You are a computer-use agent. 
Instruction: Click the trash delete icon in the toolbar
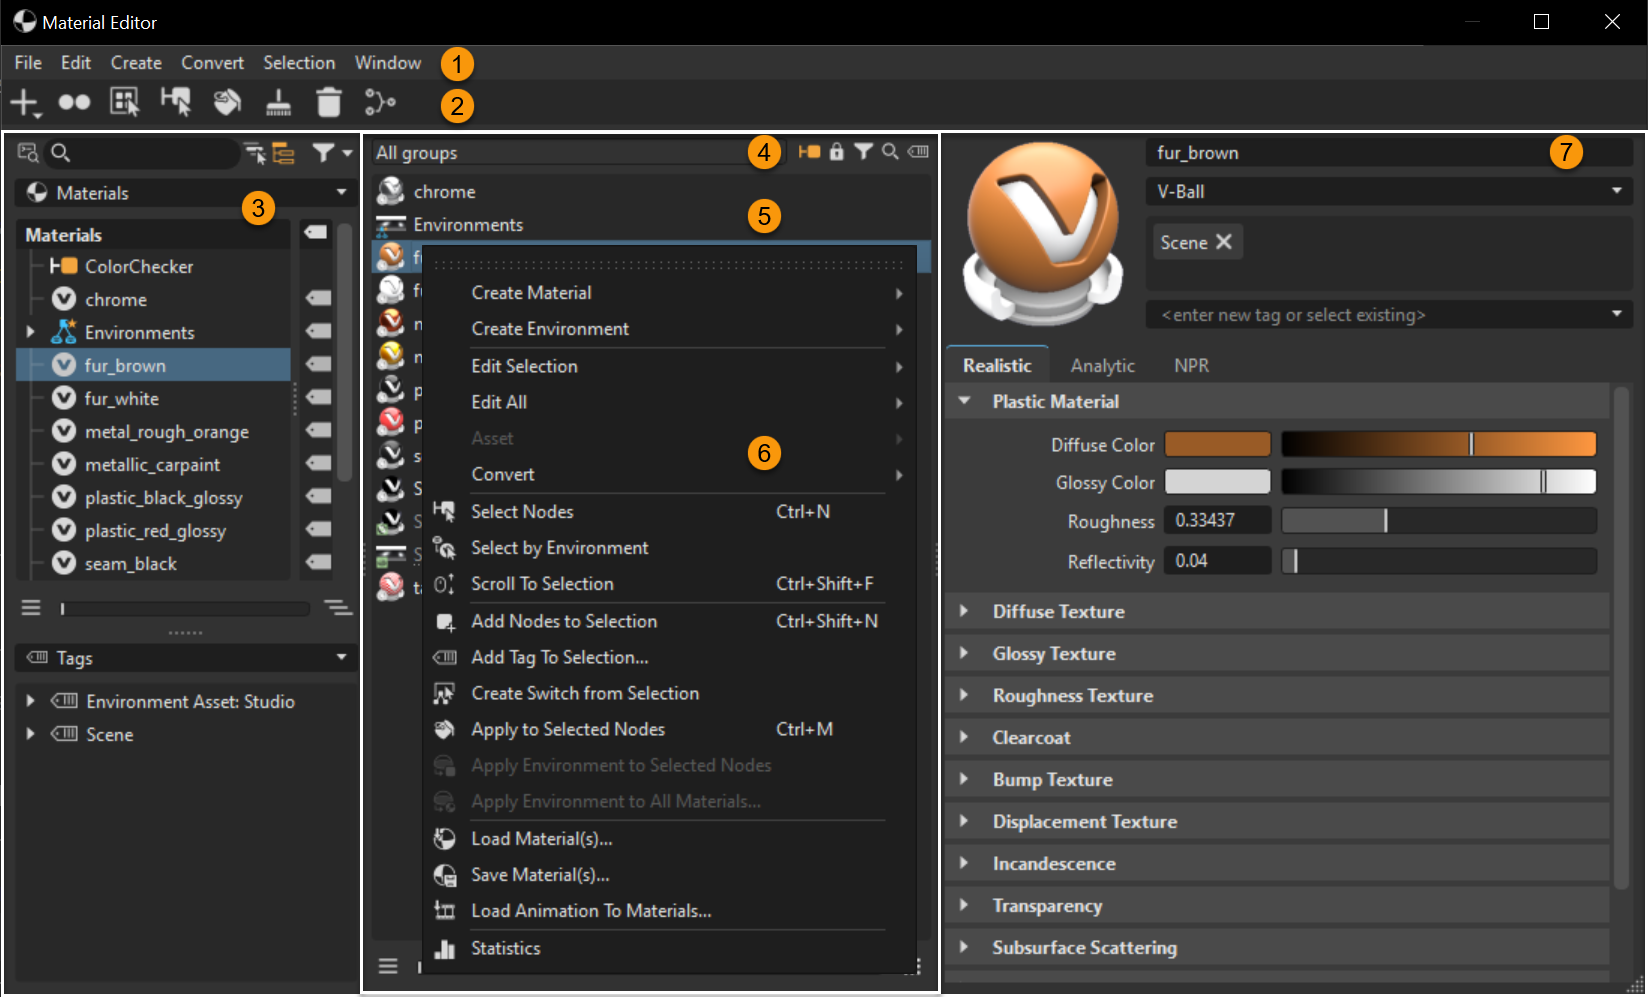329,102
